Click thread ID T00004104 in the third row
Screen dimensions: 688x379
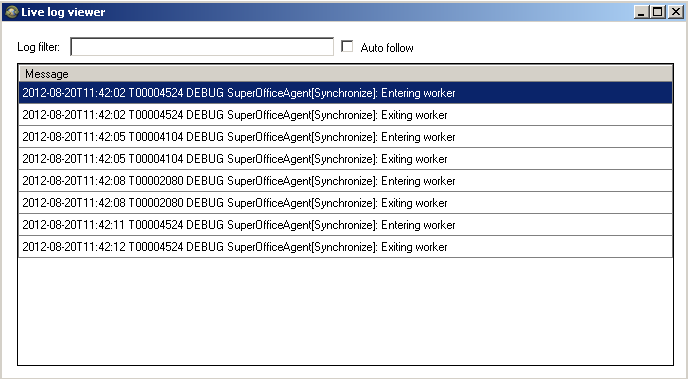point(156,137)
